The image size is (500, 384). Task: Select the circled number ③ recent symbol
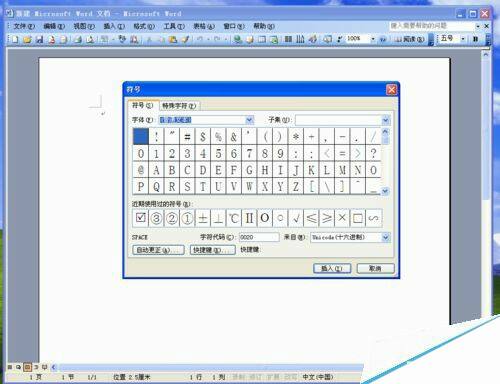(x=156, y=218)
